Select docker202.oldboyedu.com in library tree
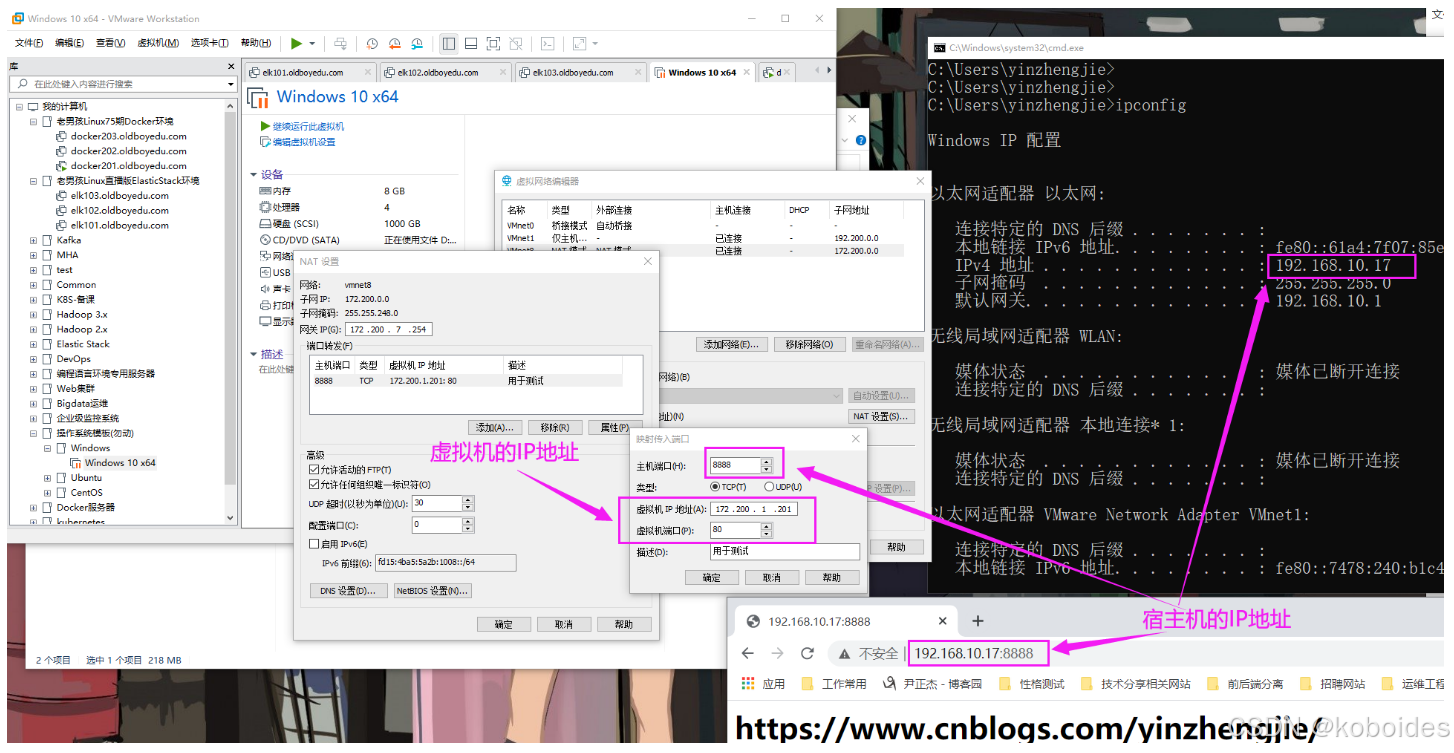1454x753 pixels. tap(128, 151)
